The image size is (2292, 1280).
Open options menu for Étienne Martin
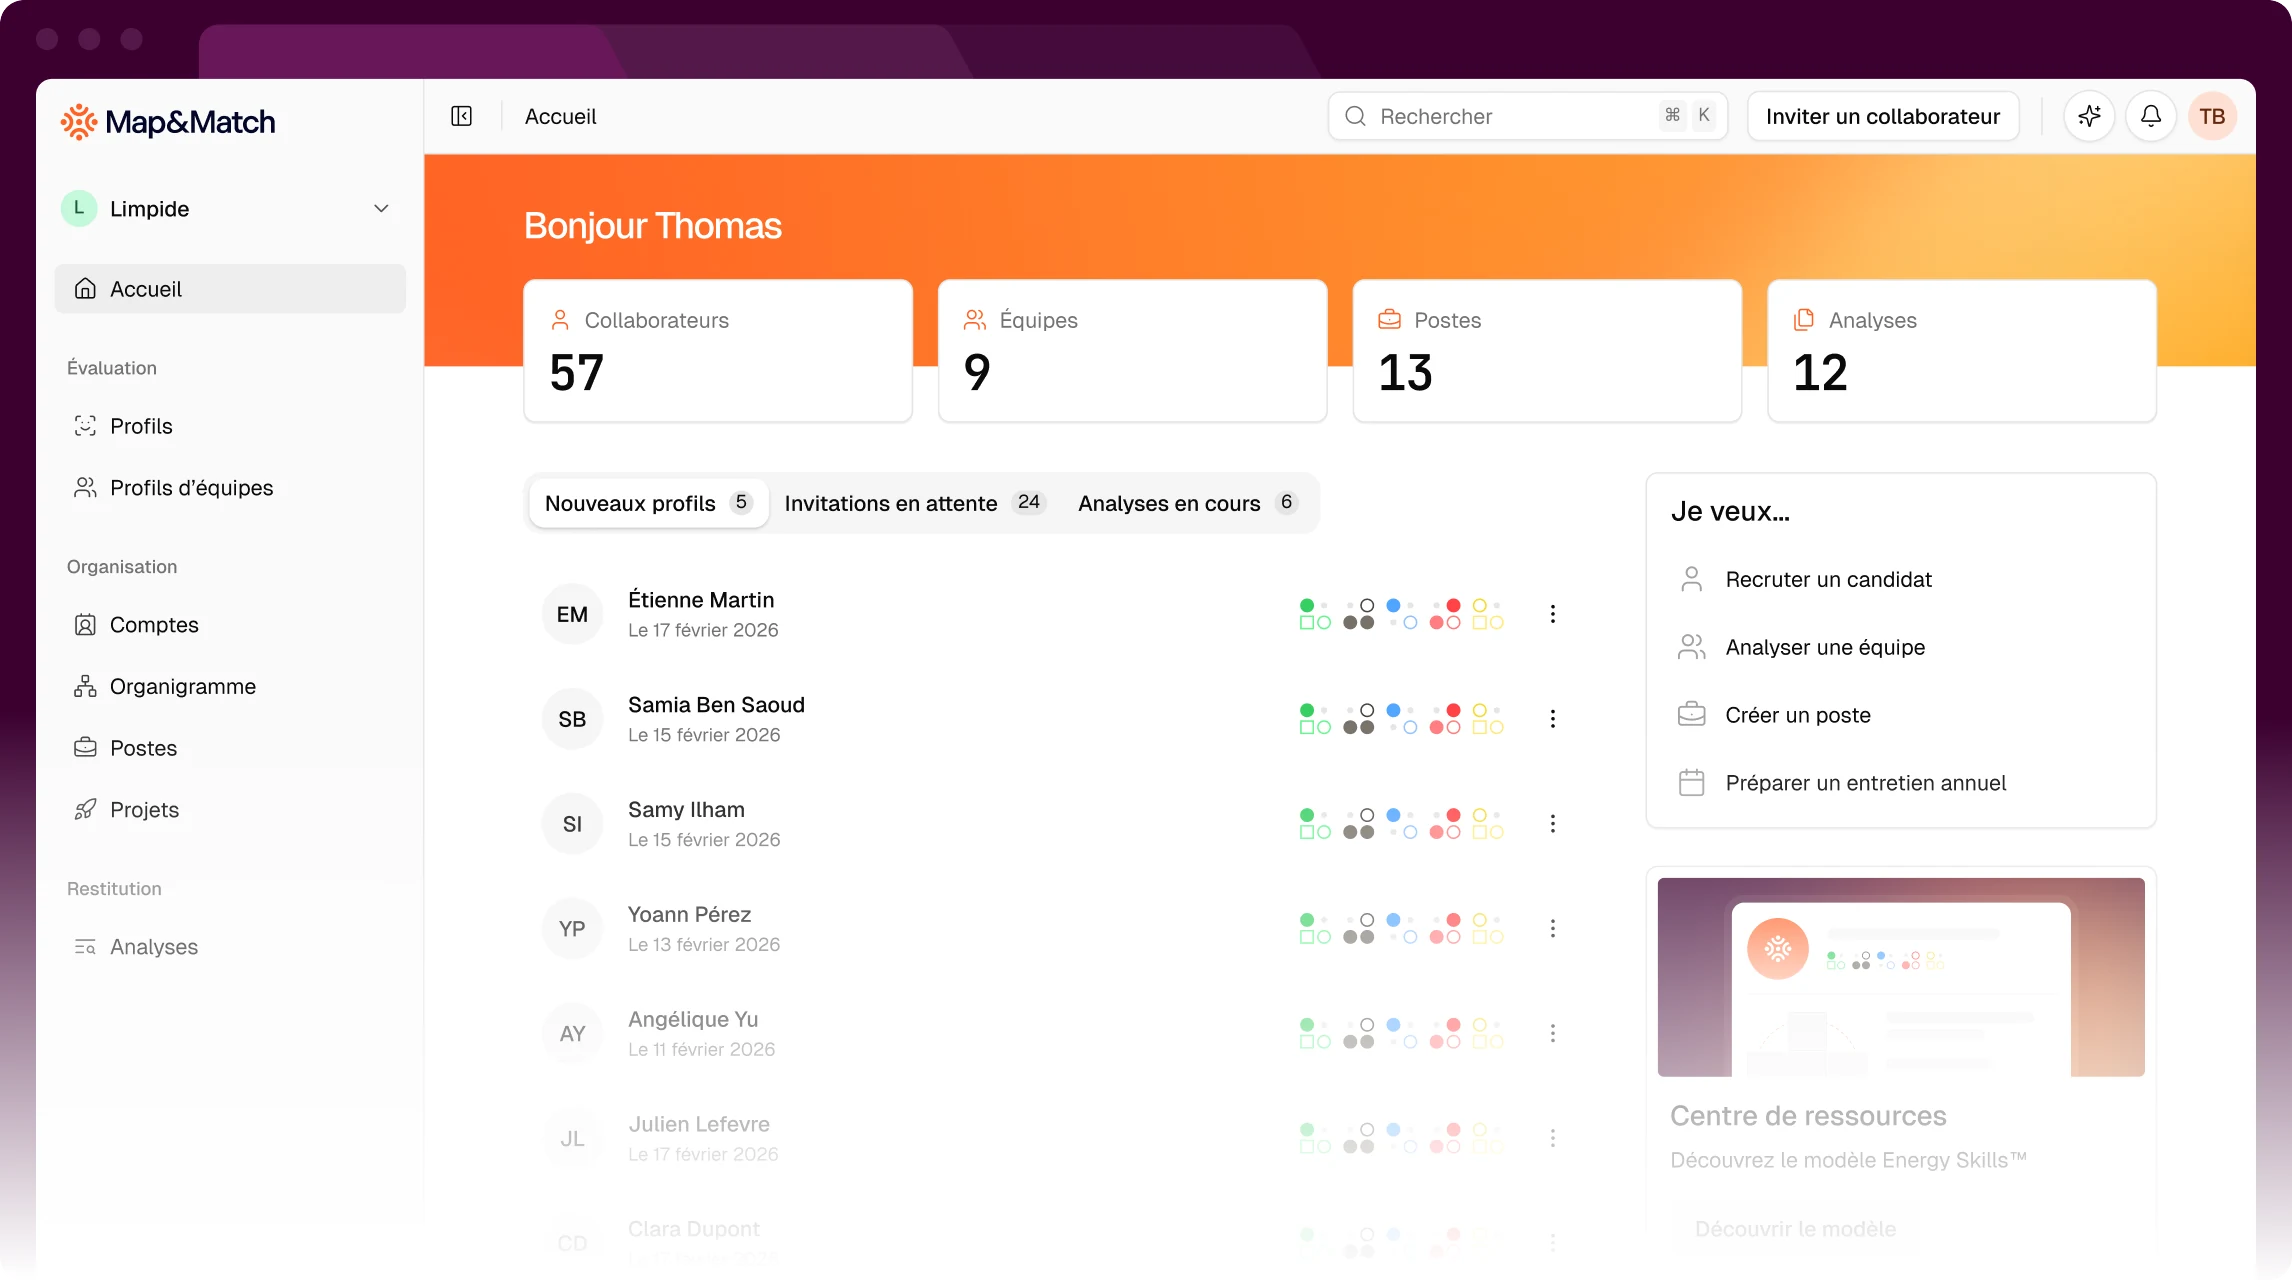[x=1552, y=614]
